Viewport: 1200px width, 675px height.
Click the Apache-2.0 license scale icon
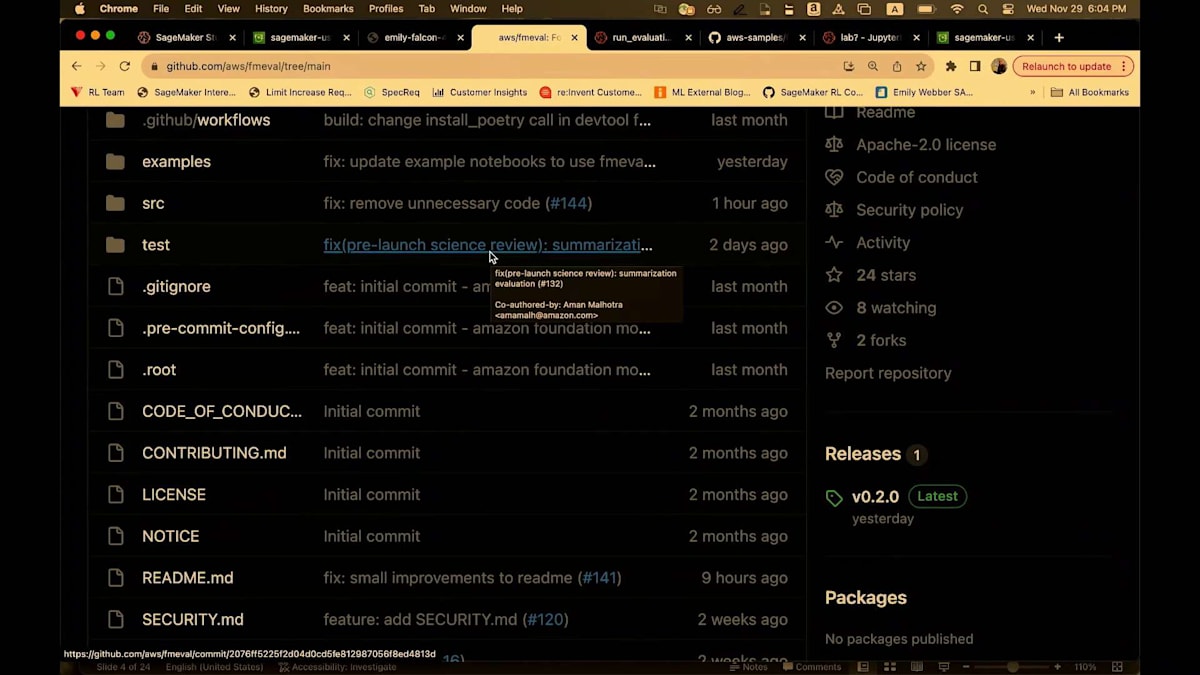[834, 145]
